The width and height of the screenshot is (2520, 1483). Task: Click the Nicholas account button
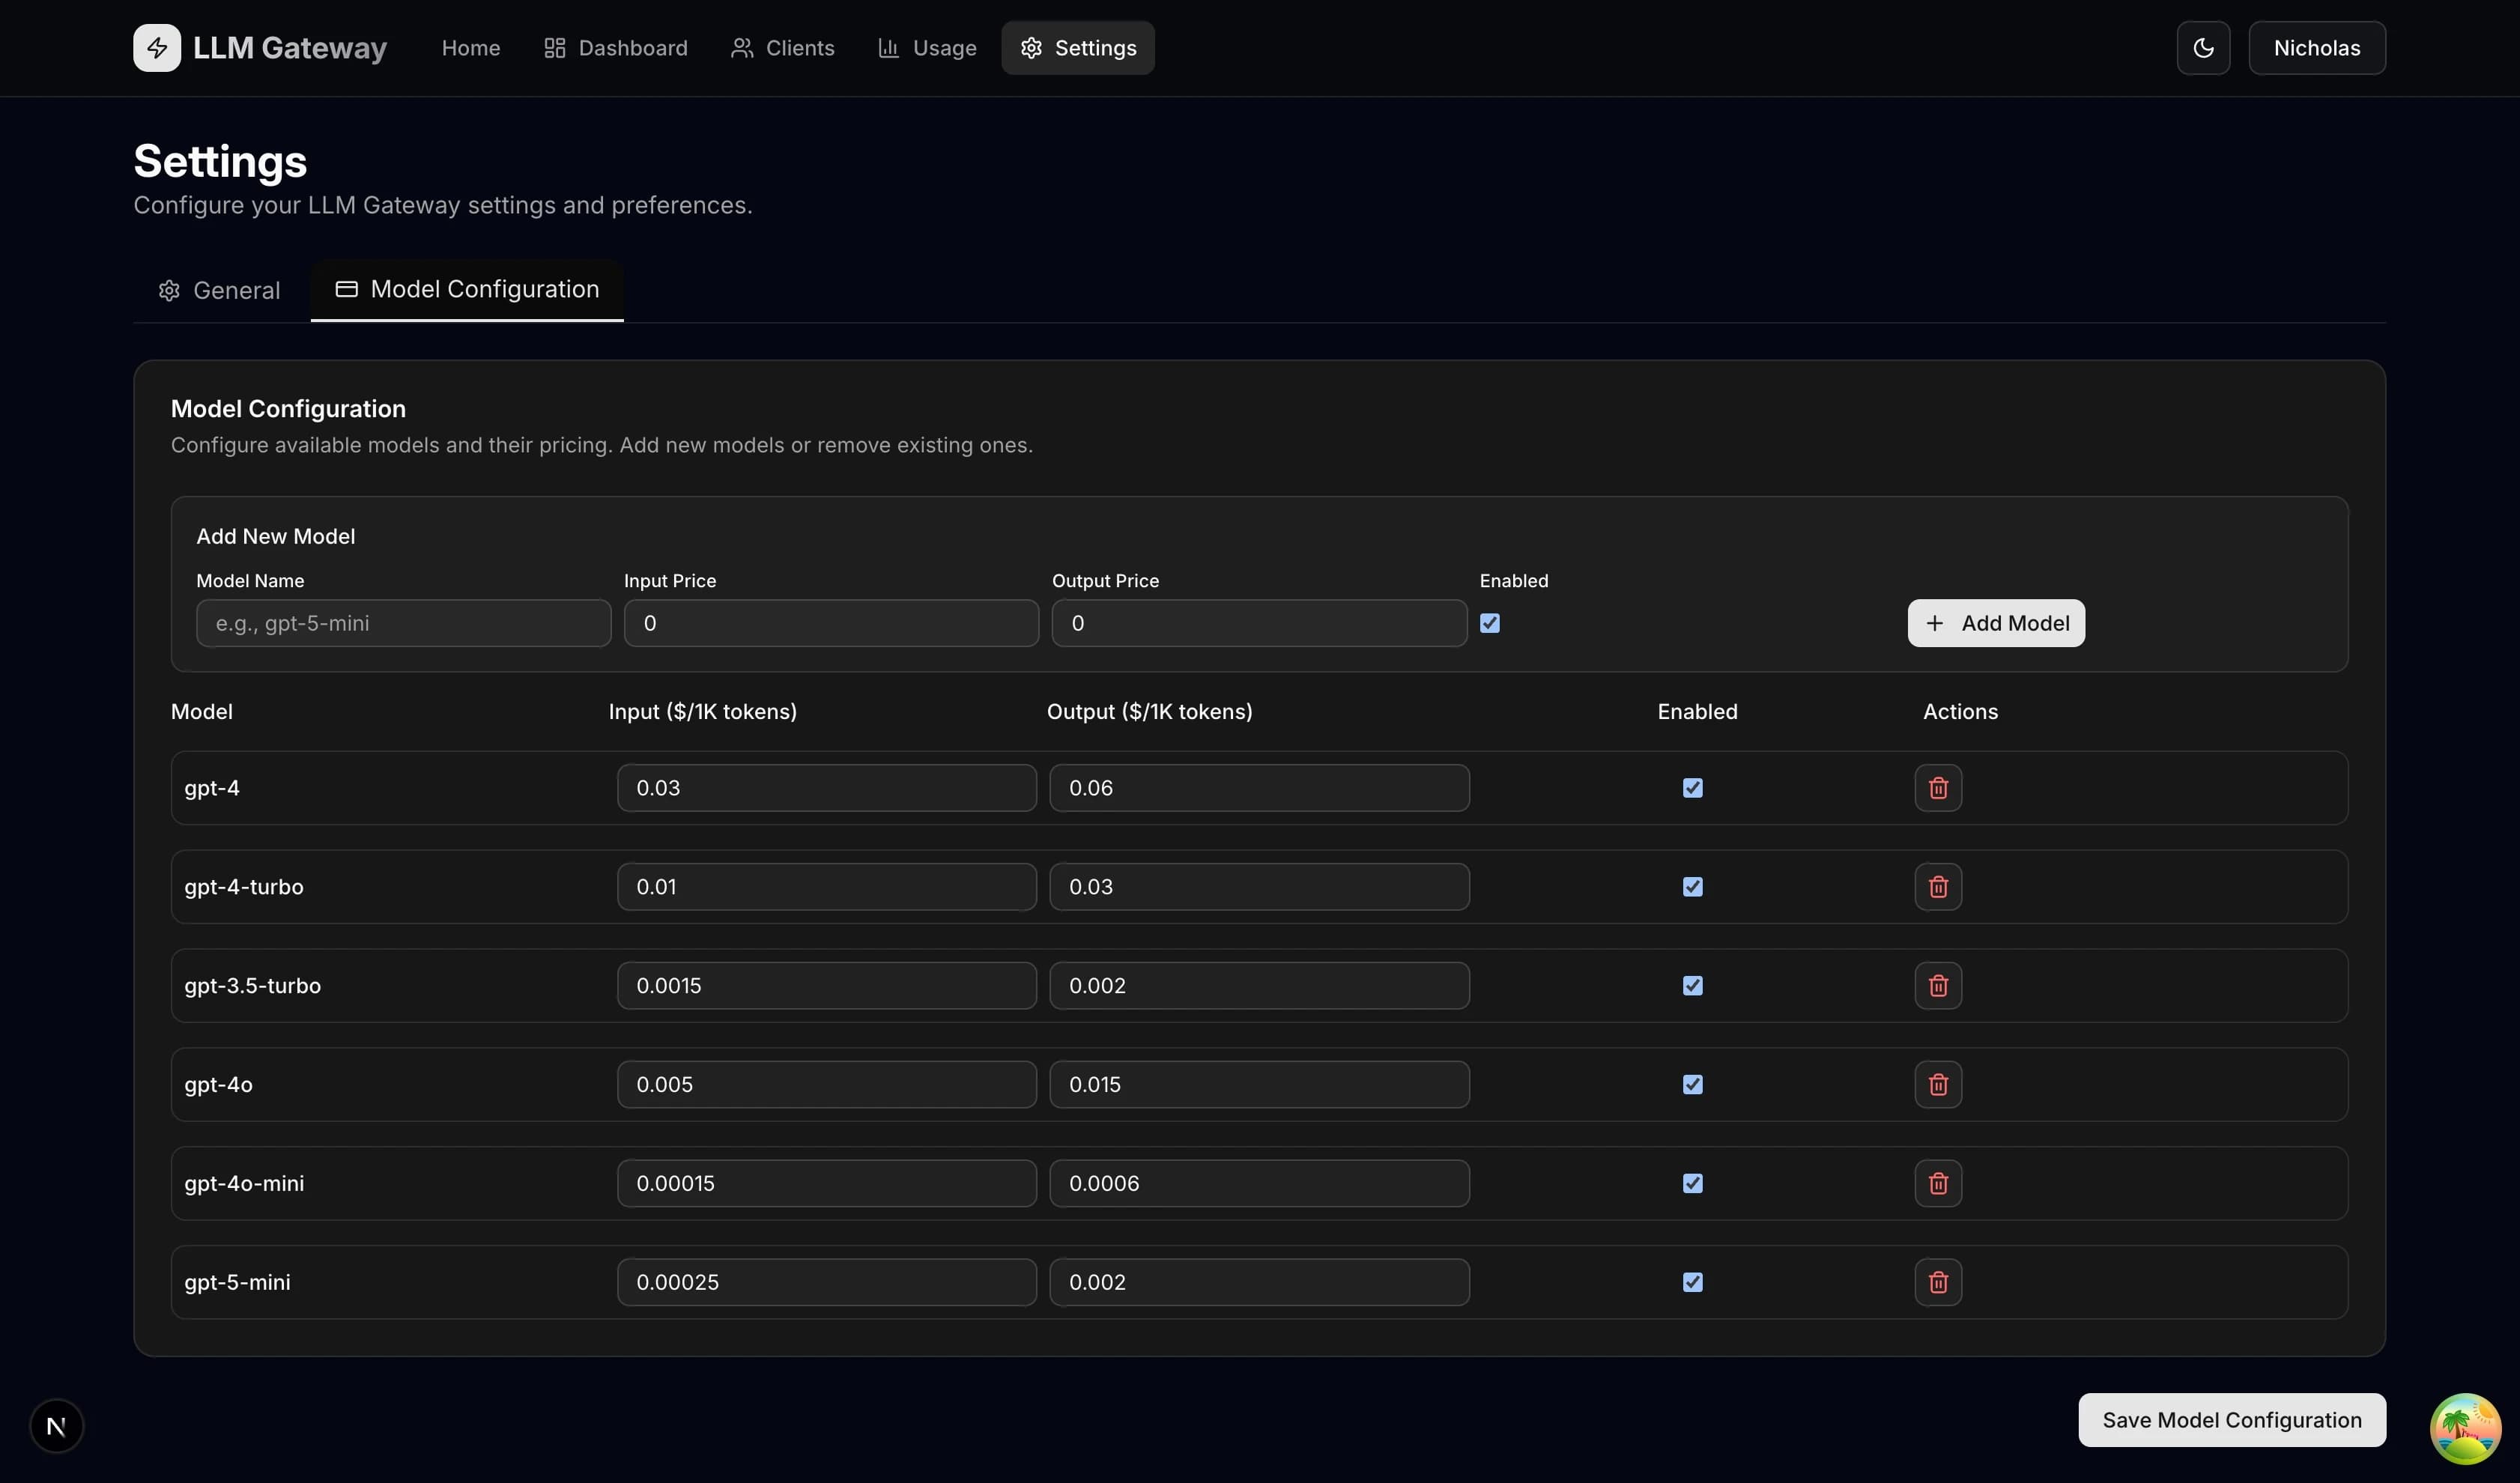[2317, 47]
